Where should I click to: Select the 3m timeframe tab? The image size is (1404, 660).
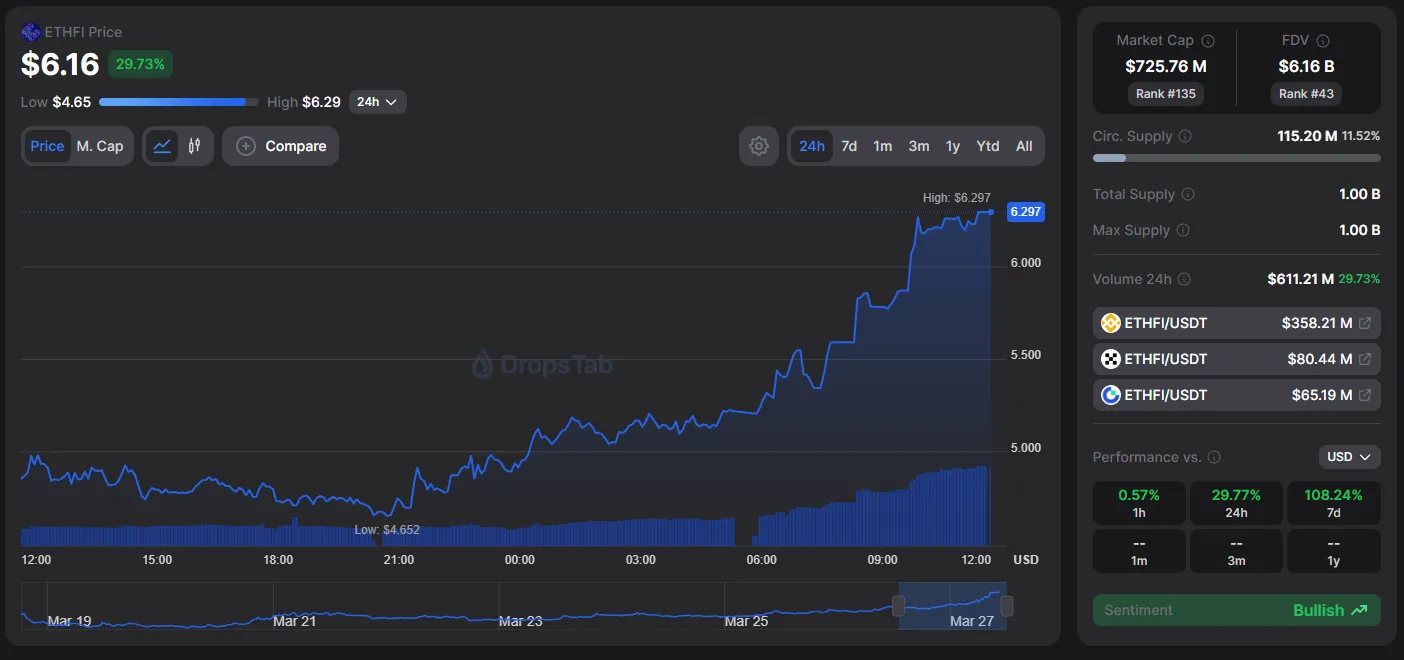[x=919, y=146]
